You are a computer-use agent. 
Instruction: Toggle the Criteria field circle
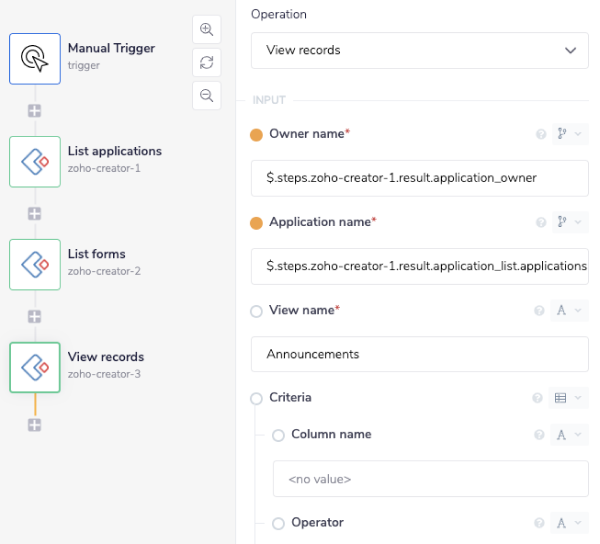(256, 398)
